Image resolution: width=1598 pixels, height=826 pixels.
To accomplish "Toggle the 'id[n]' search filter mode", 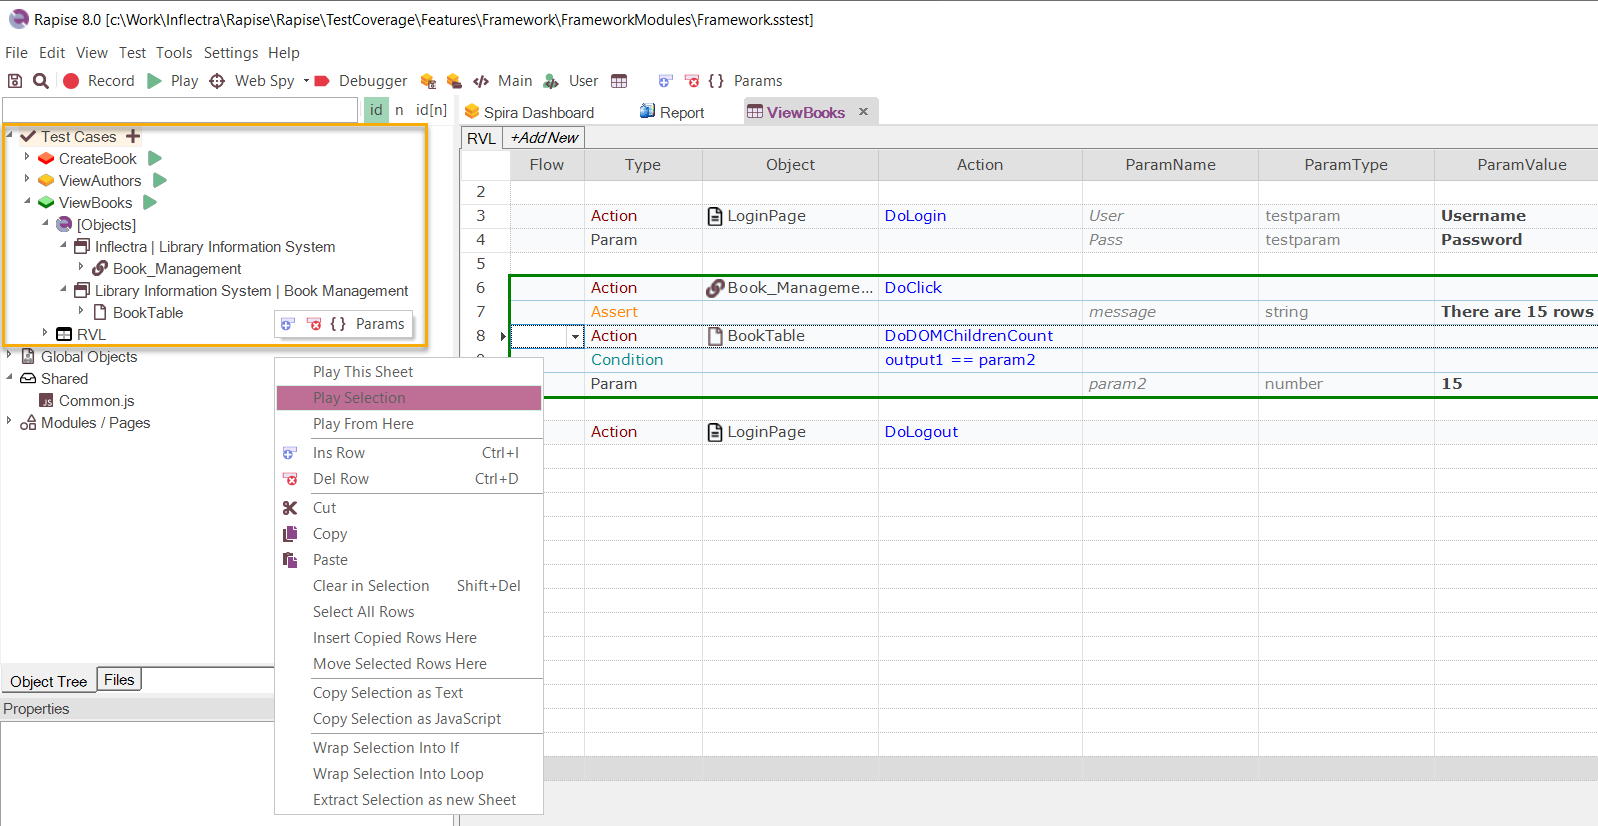I will coord(431,110).
